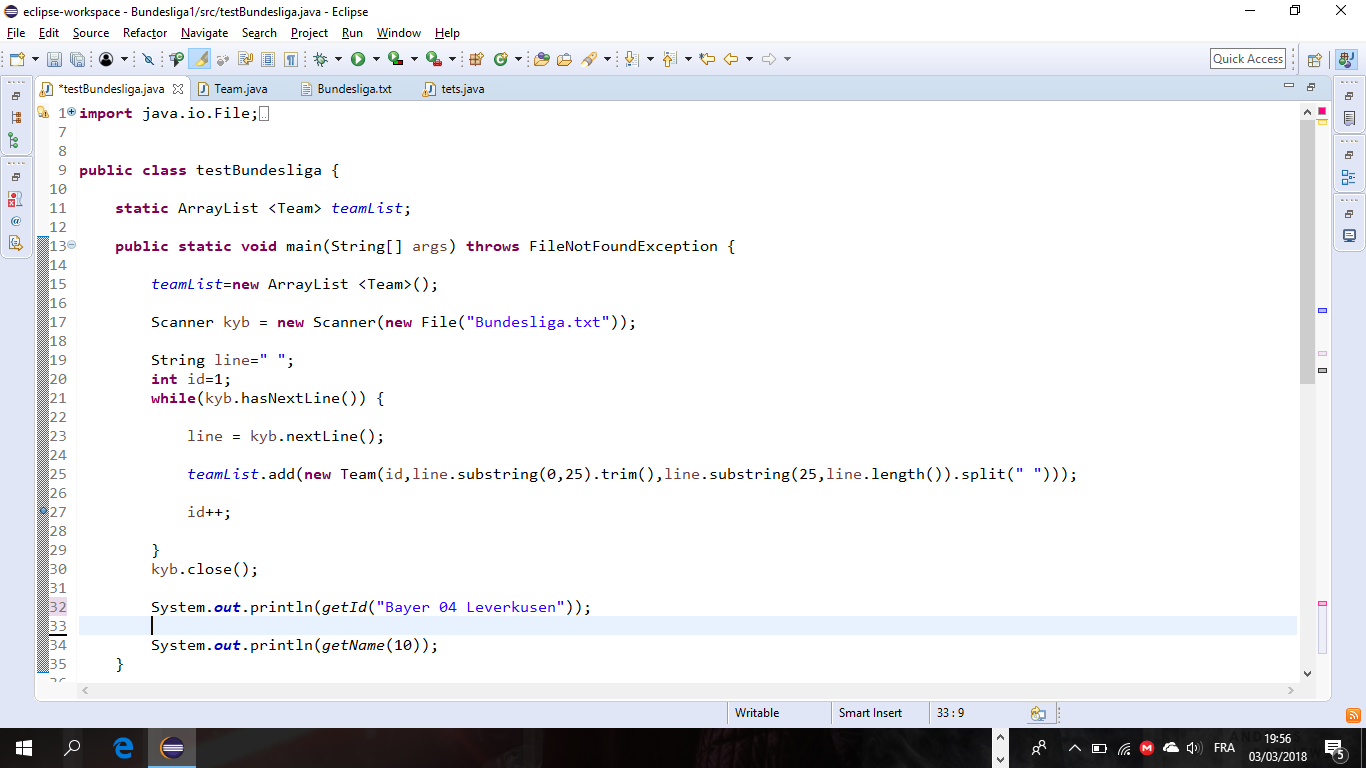Go to Previous Annotation arrow icon
The image size is (1366, 768).
click(x=669, y=59)
